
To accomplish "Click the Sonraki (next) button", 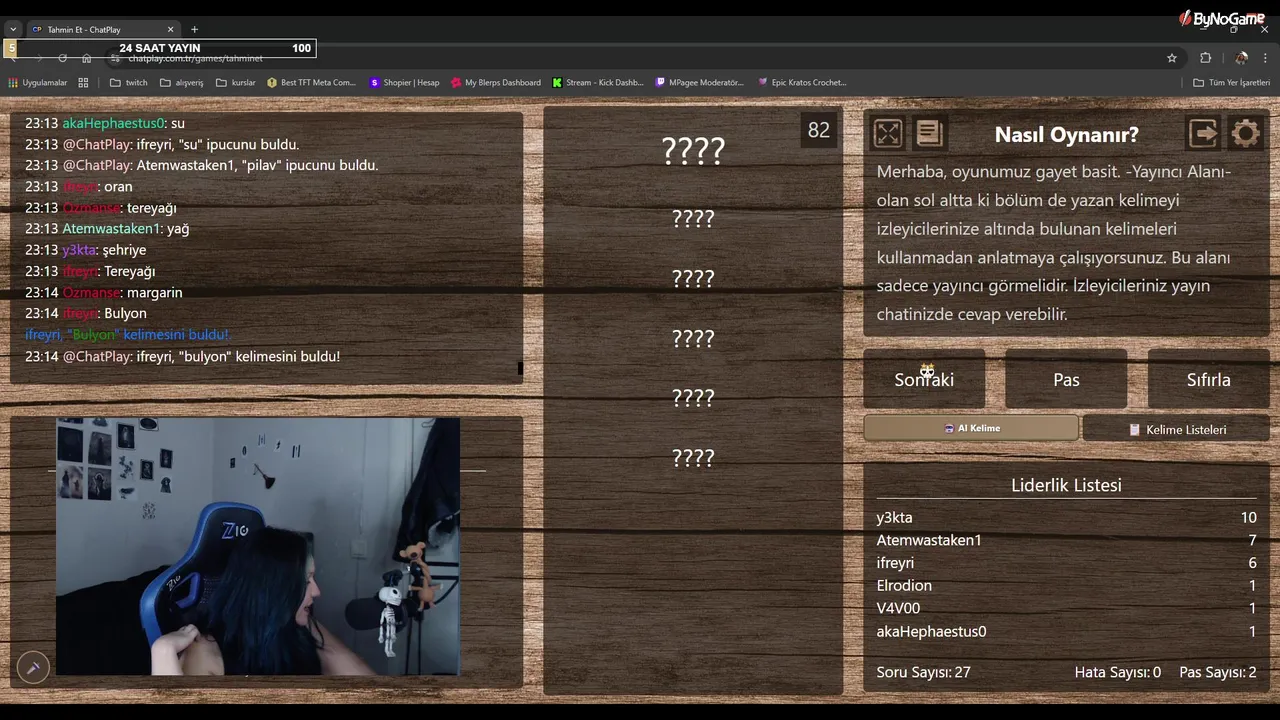I will [924, 379].
